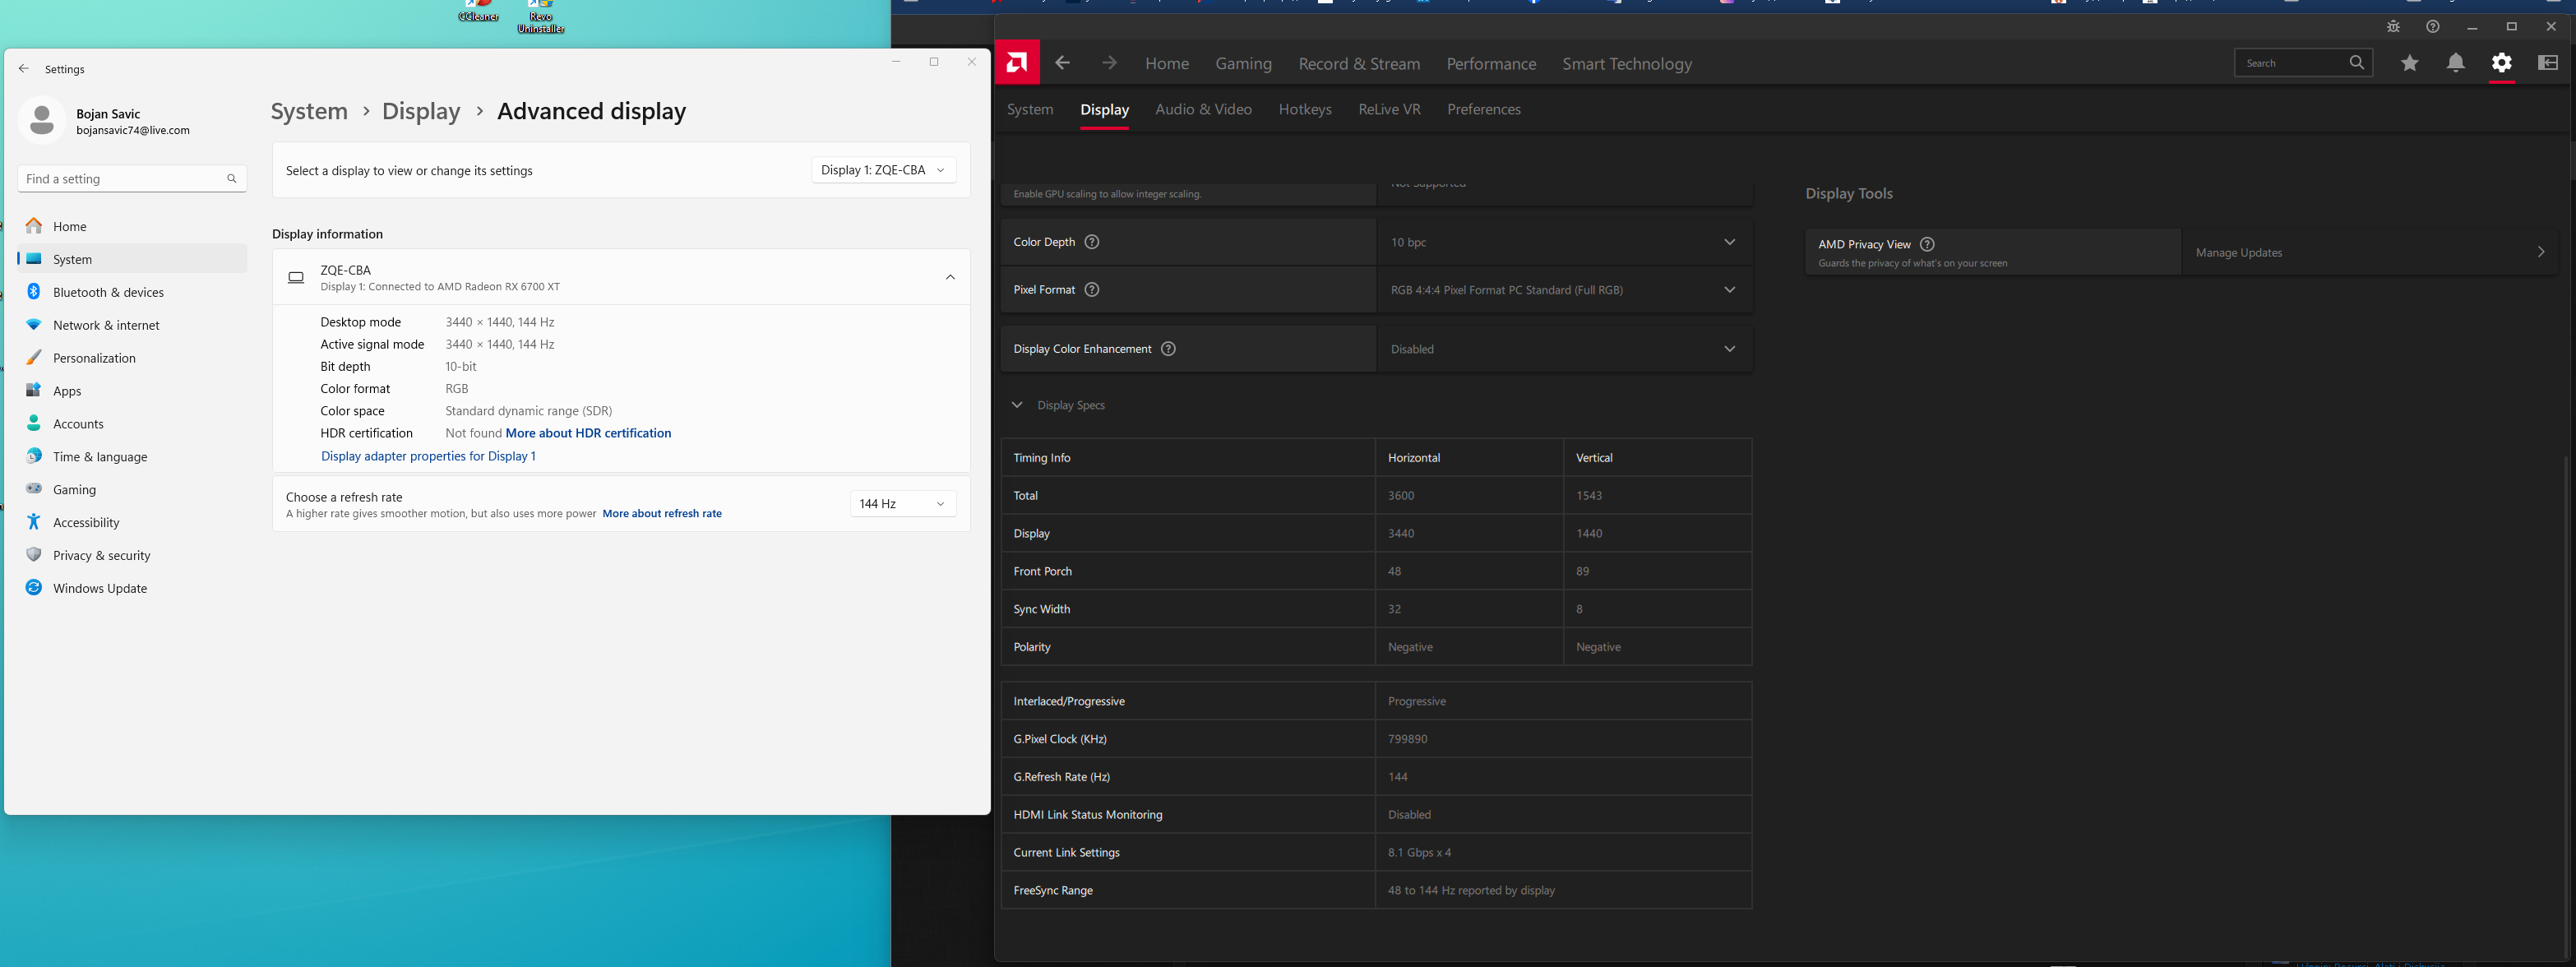The height and width of the screenshot is (967, 2576).
Task: Click the AMD logo home icon
Action: 1017,63
